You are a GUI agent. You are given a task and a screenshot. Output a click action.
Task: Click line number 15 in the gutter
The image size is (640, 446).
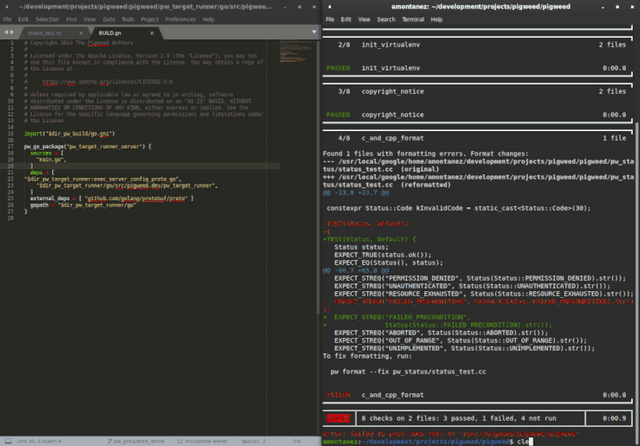pyautogui.click(x=11, y=133)
